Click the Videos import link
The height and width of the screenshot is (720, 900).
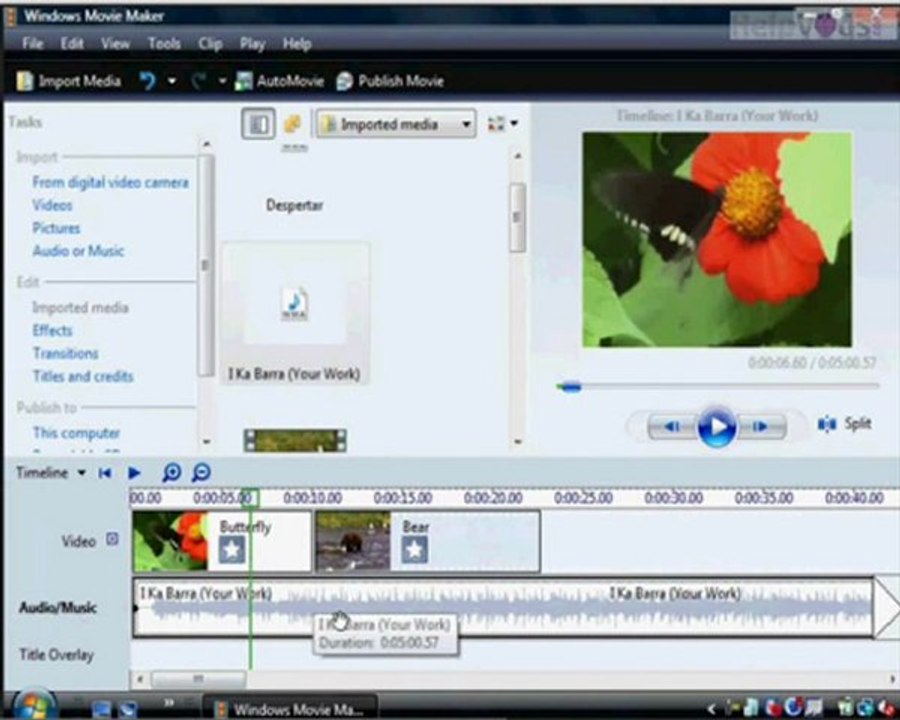pos(52,205)
